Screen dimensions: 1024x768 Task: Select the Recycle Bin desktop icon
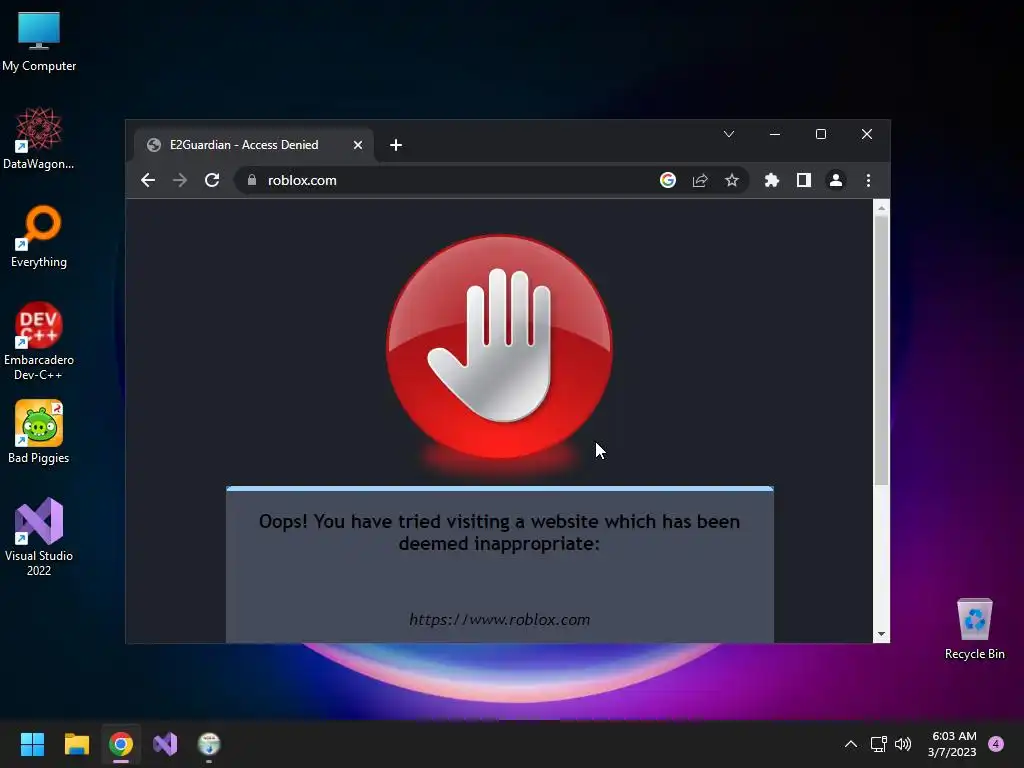(x=974, y=628)
